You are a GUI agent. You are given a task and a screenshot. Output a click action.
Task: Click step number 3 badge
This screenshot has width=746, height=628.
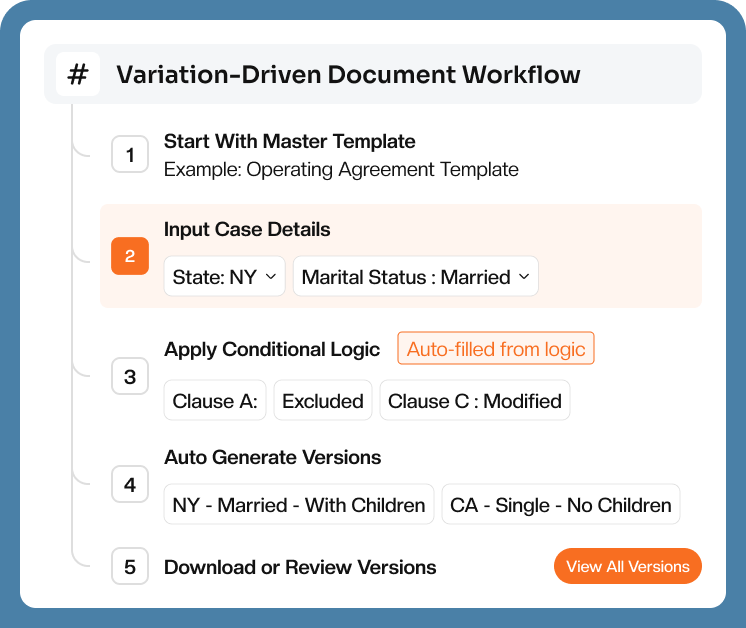130,377
